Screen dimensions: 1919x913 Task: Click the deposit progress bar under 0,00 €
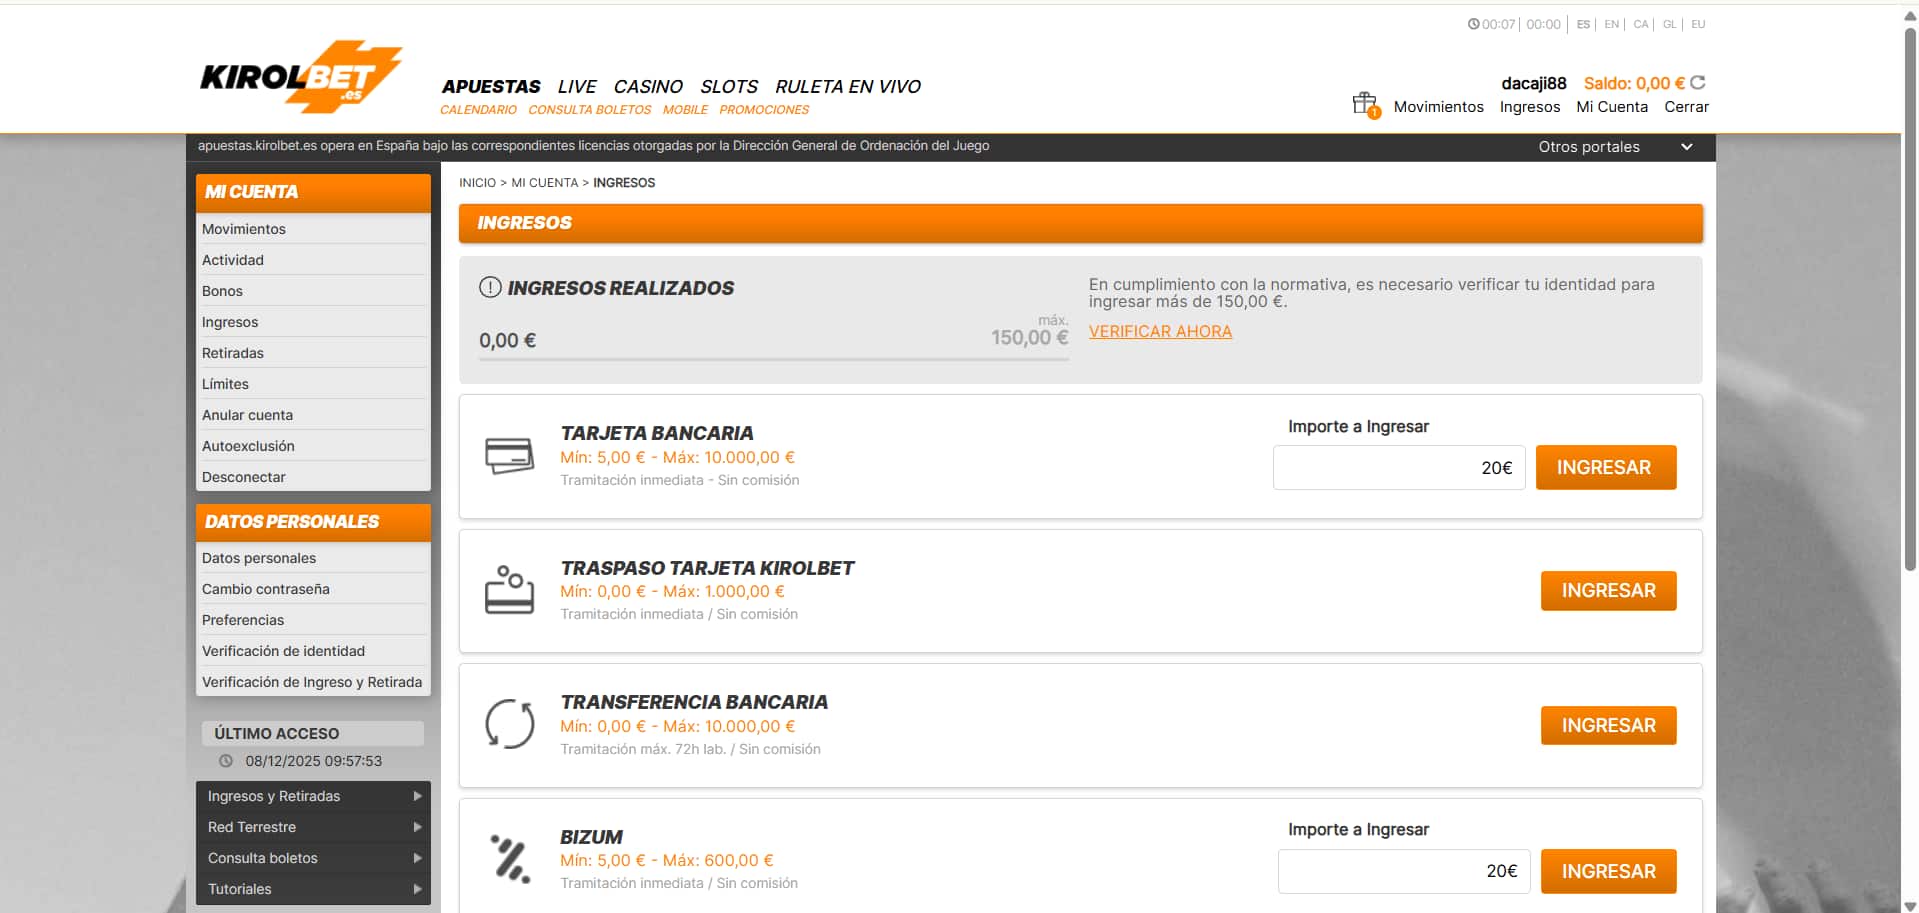click(770, 363)
